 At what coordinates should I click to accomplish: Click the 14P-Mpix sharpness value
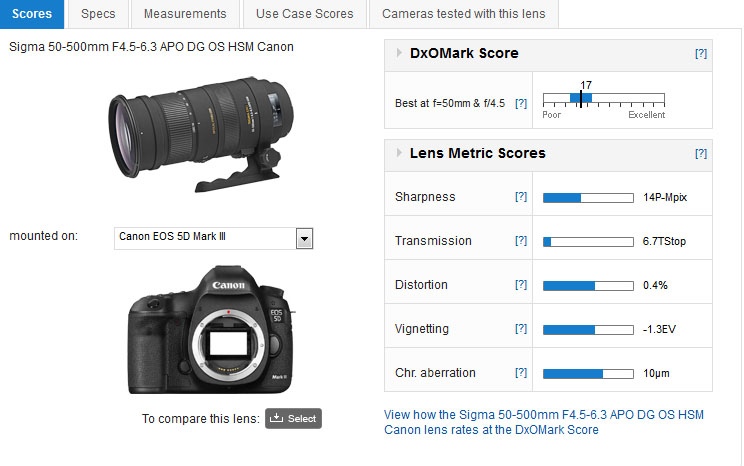tap(665, 197)
